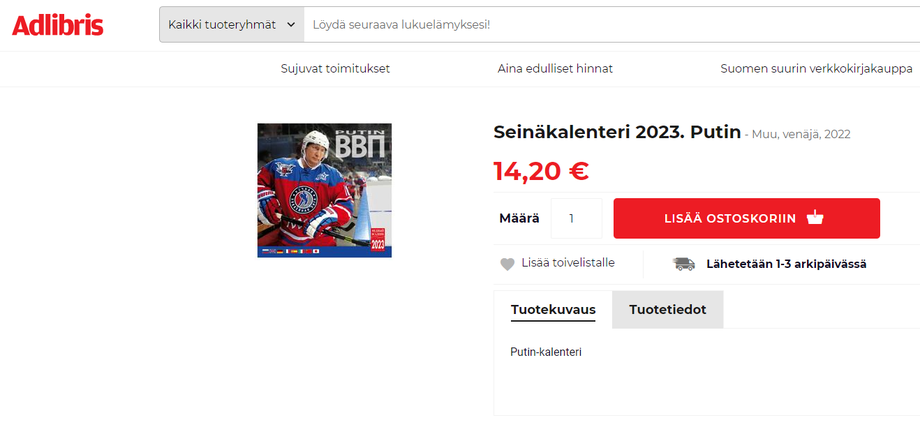Screen dimensions: 920x434
Task: Switch to the Tuotekuvaus tab
Action: tap(553, 310)
